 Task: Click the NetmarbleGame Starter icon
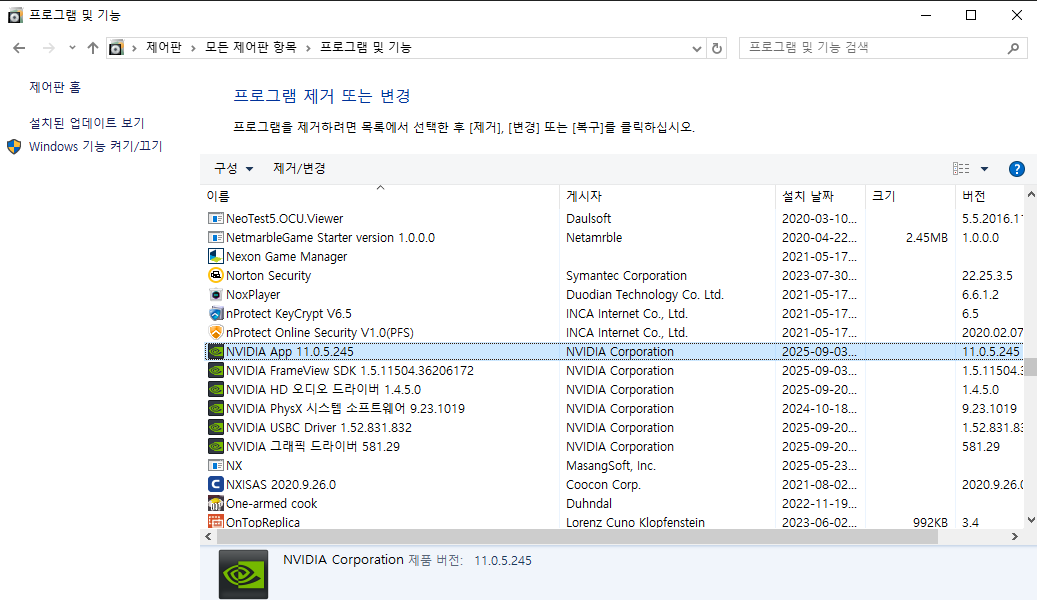[x=215, y=237]
